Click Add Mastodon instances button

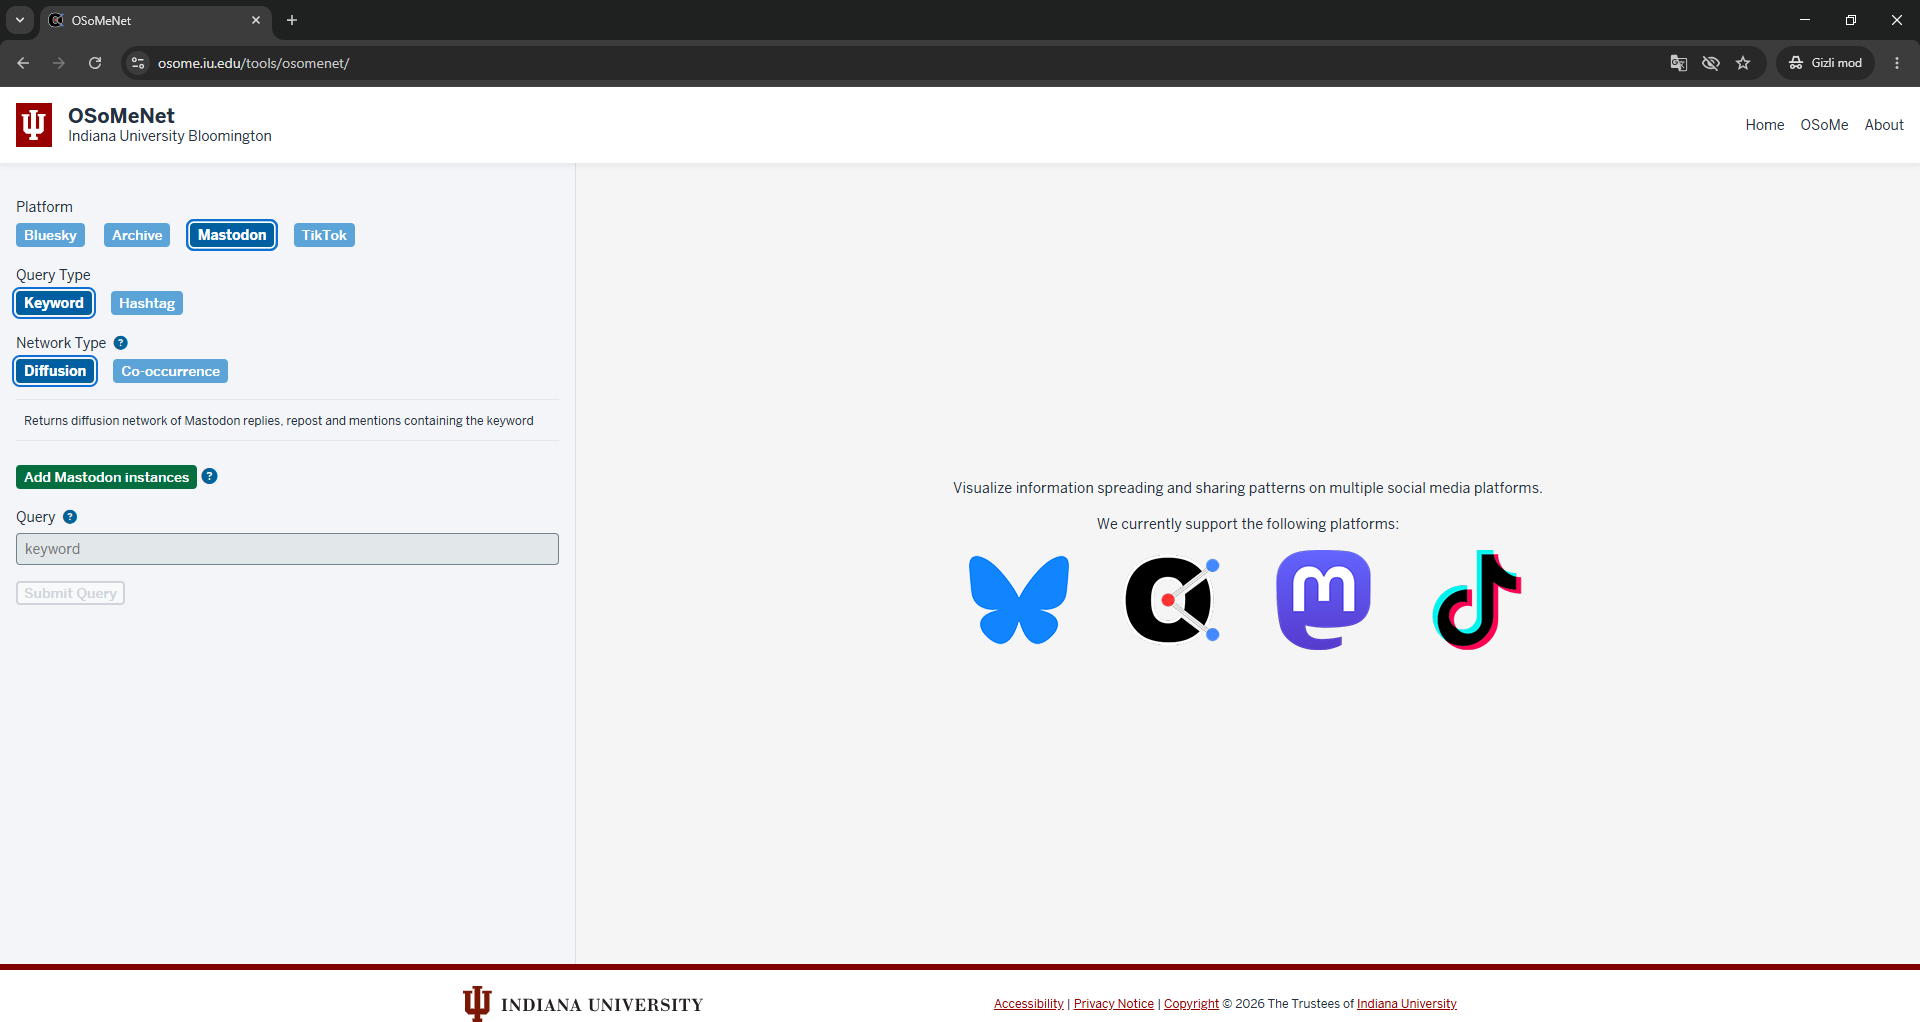point(106,477)
